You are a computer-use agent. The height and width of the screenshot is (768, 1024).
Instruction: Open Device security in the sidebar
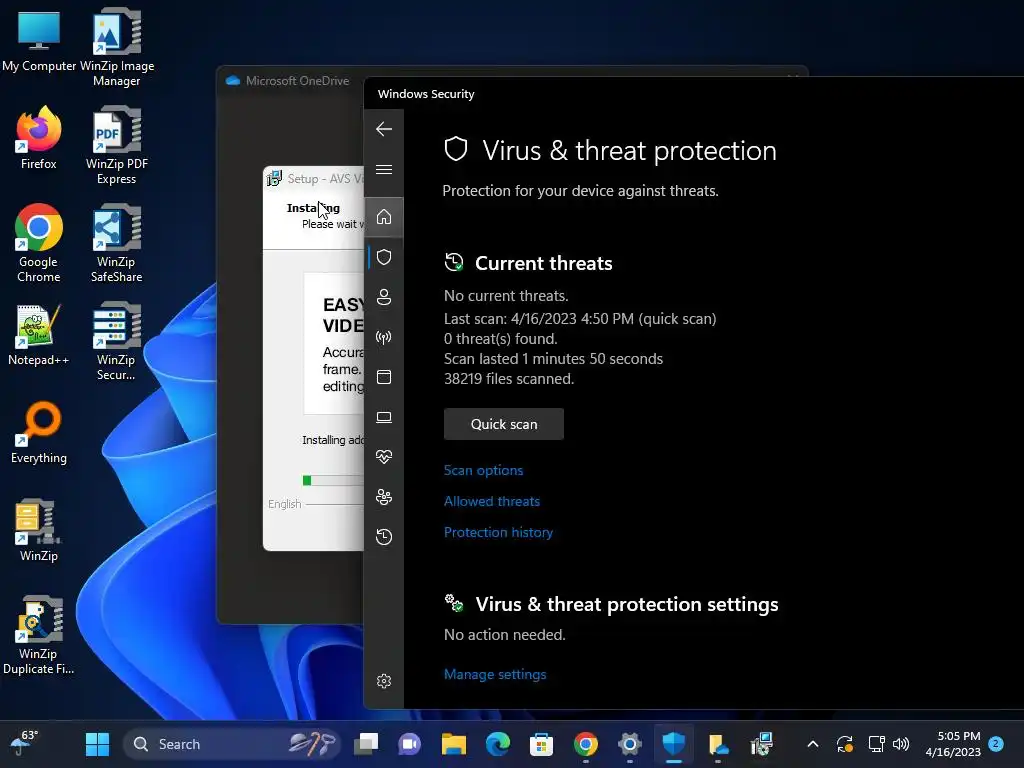(384, 417)
